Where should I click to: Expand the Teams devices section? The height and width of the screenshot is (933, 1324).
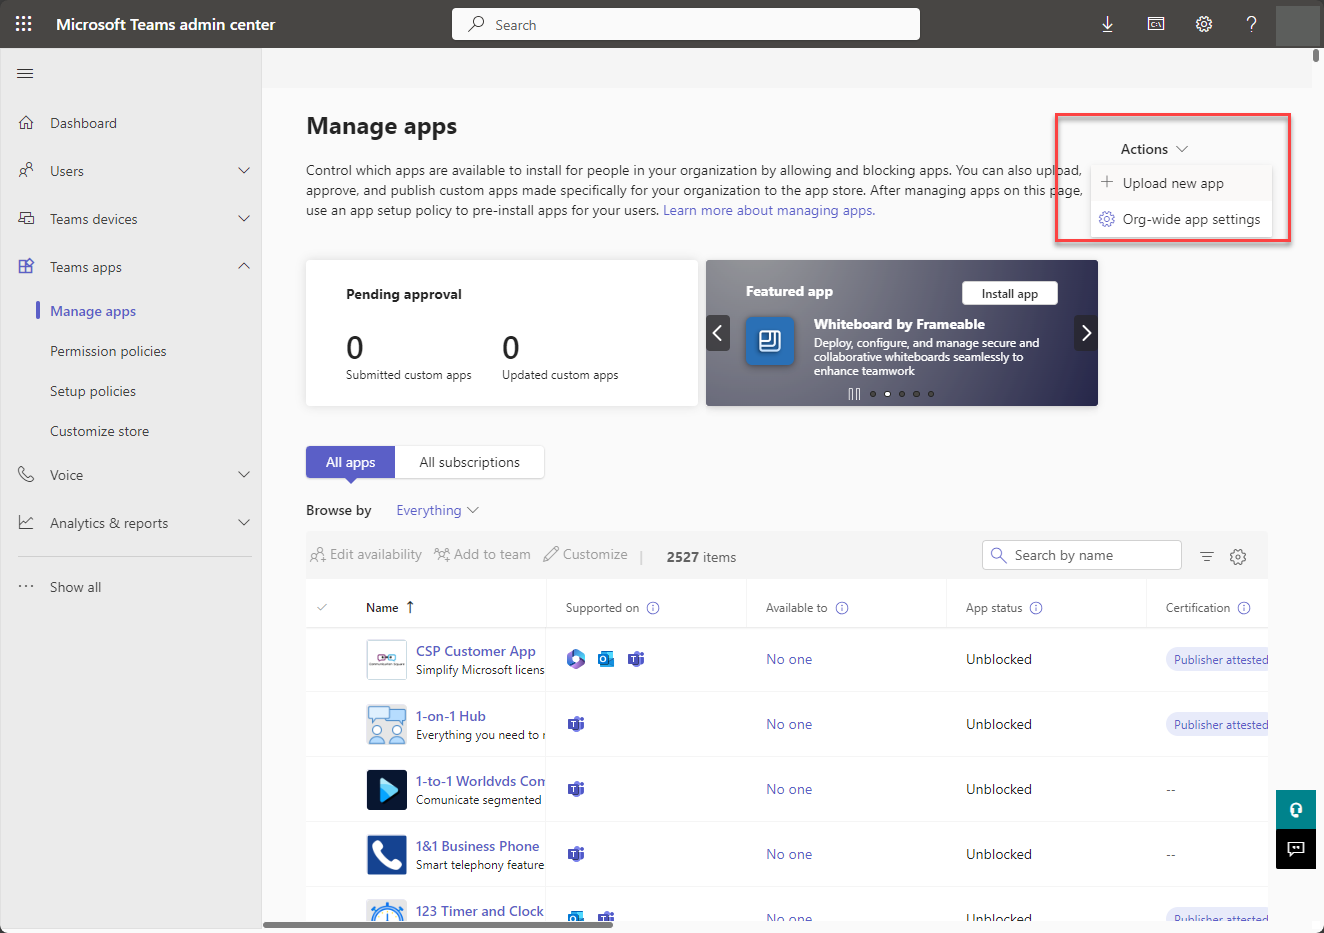coord(244,219)
